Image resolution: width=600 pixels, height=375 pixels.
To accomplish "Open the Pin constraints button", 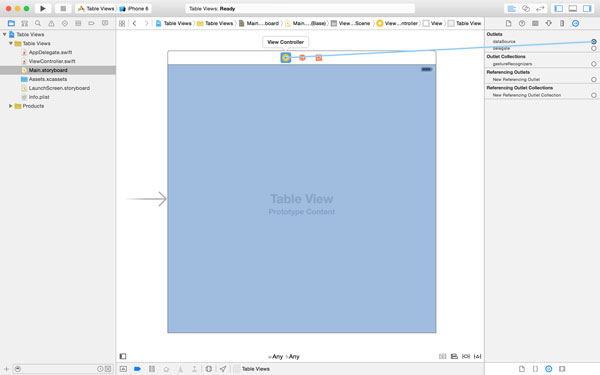I will 466,356.
